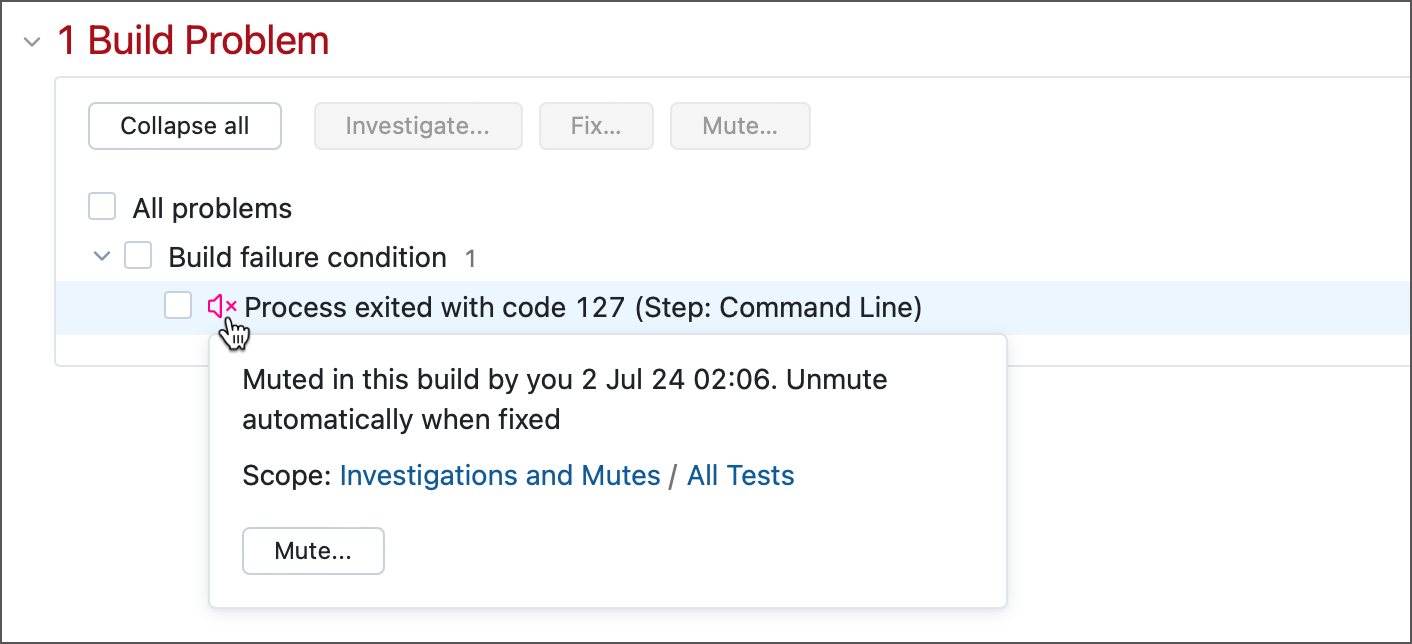Click the red 1 Build Problem heading
The height and width of the screenshot is (644, 1412).
pos(193,41)
